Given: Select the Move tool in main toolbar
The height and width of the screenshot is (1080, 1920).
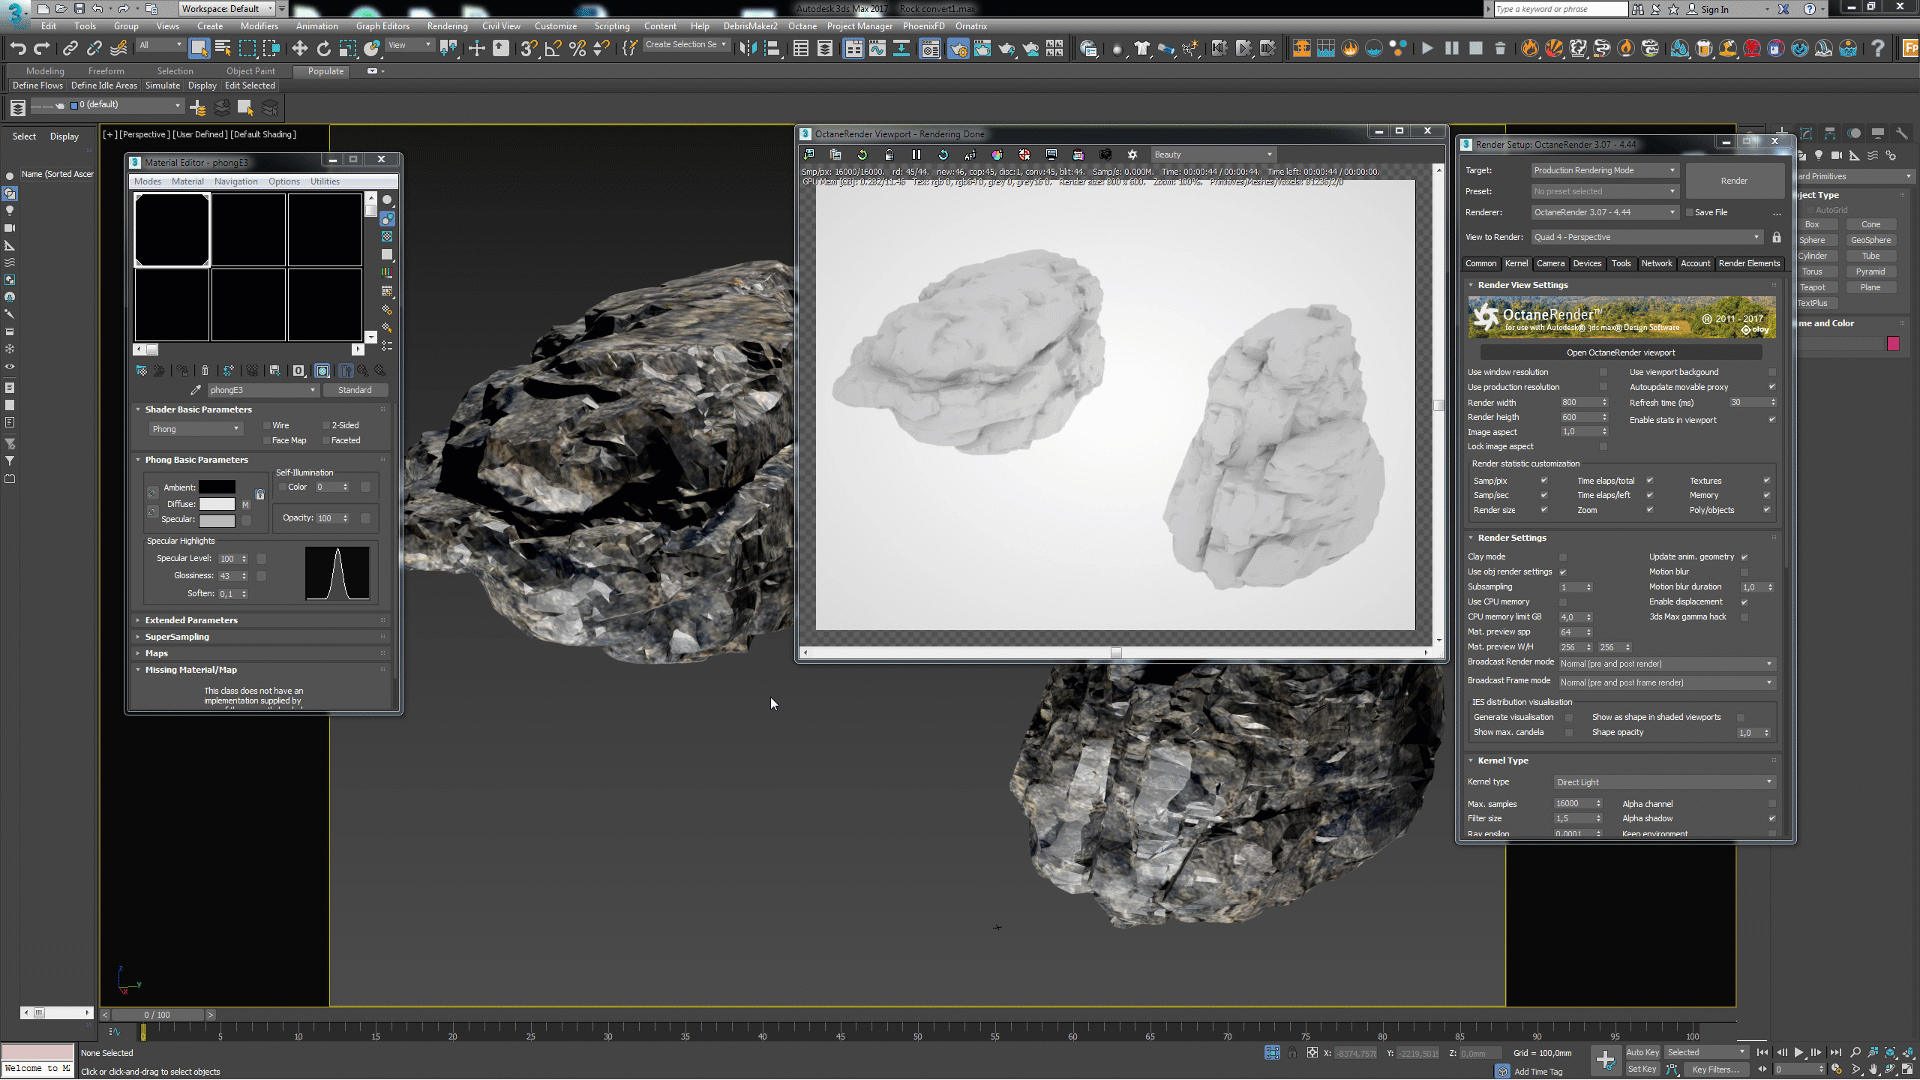Looking at the screenshot, I should click(x=299, y=48).
